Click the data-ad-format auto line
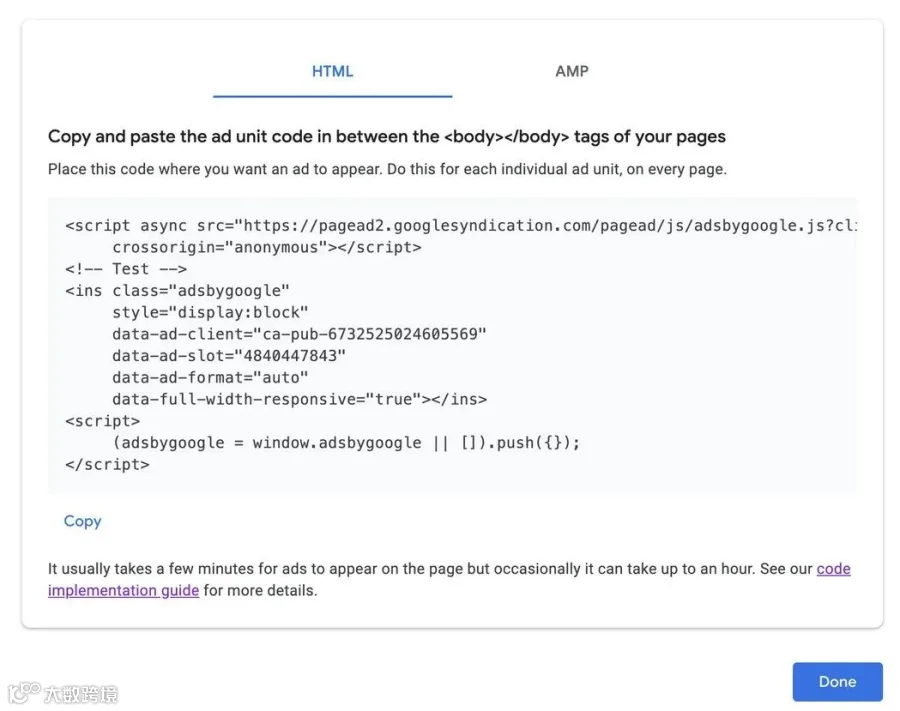Screen dimensions: 900x711 pyautogui.click(x=210, y=378)
